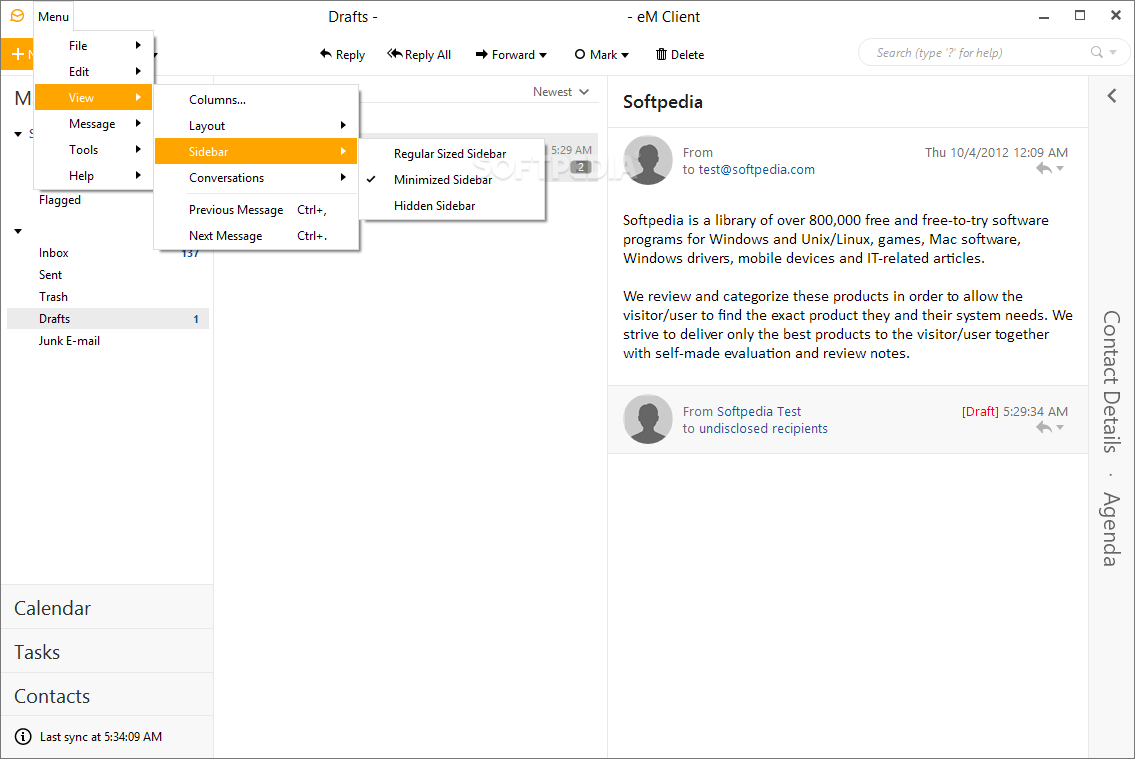Click the Last sync status text

(x=101, y=737)
